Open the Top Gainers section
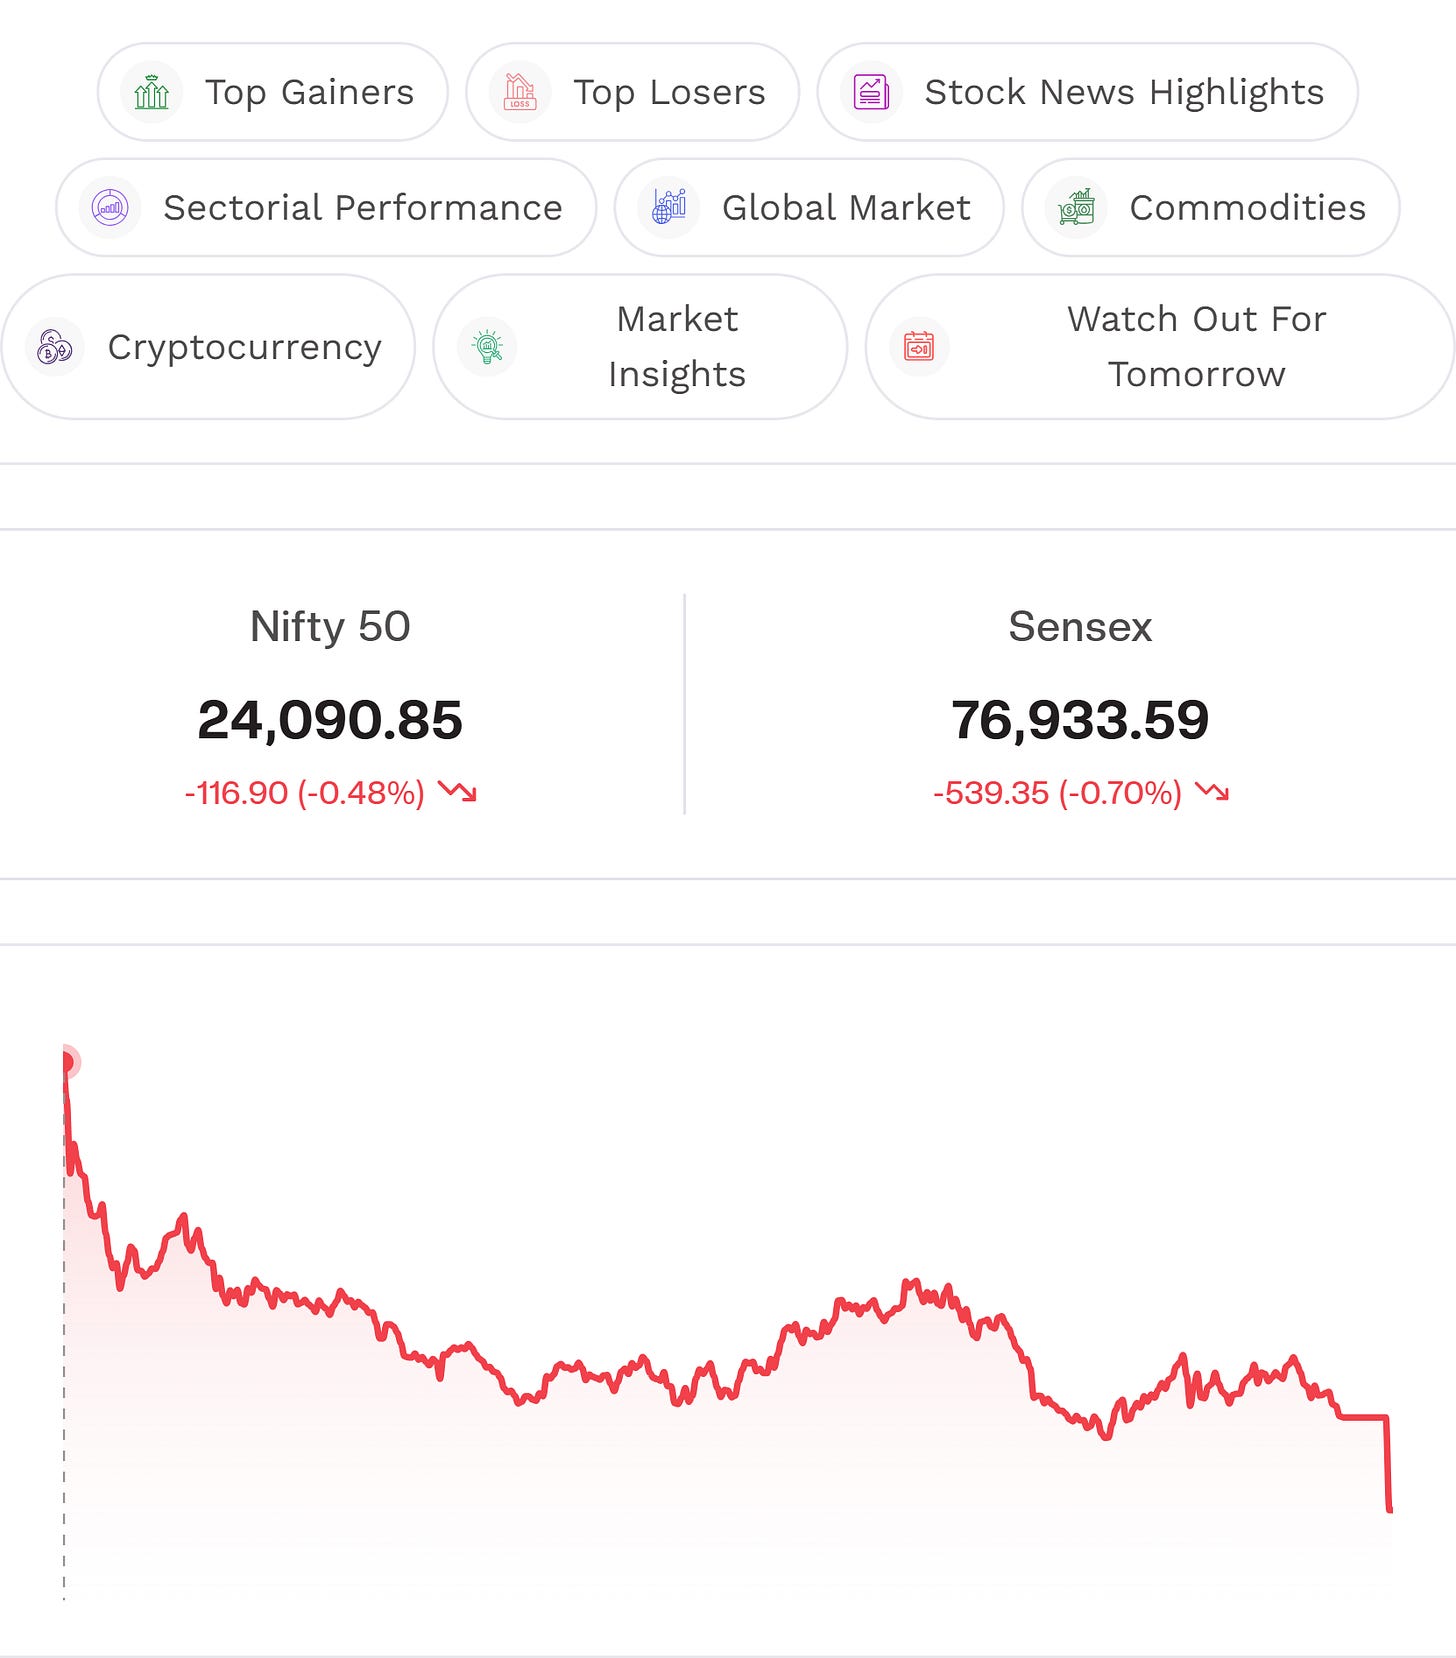 click(273, 92)
